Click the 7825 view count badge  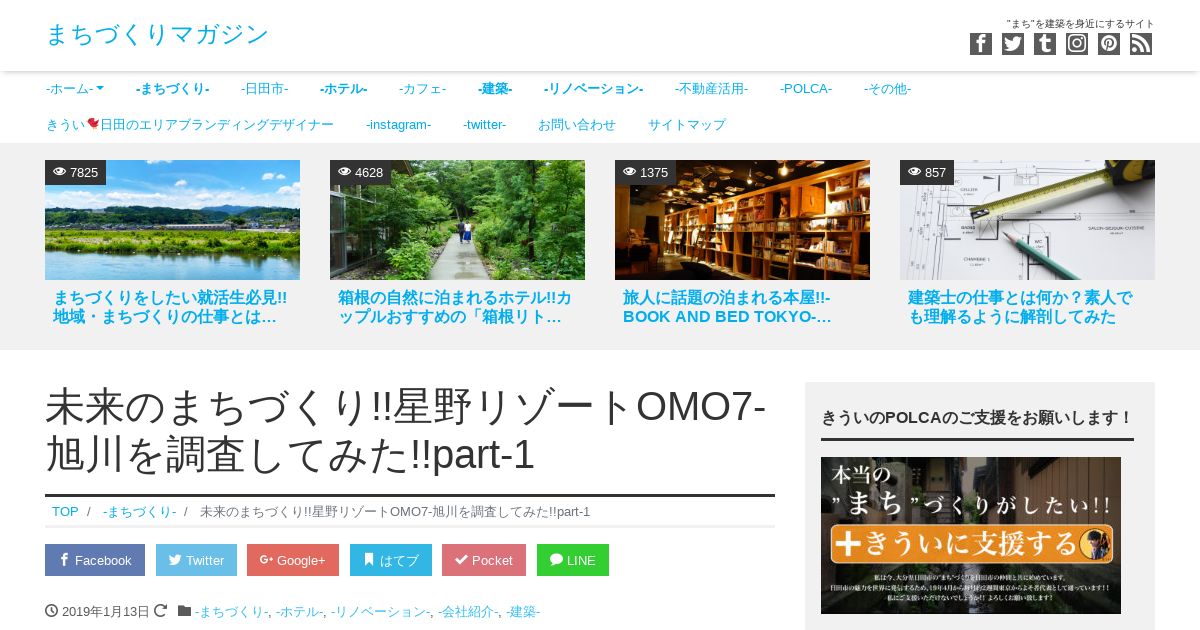[x=75, y=172]
